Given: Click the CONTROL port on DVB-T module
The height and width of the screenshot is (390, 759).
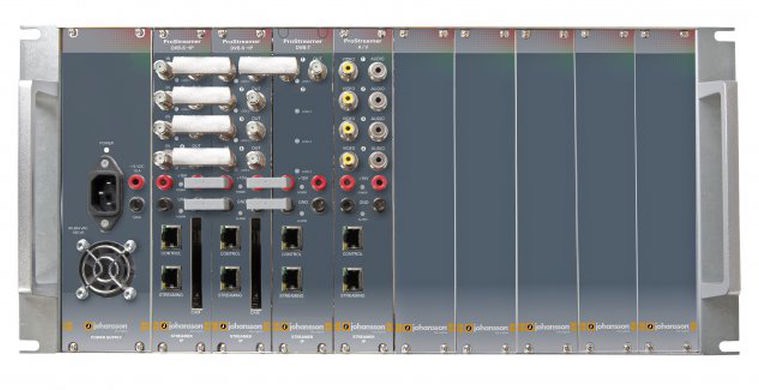Looking at the screenshot, I should tap(291, 238).
